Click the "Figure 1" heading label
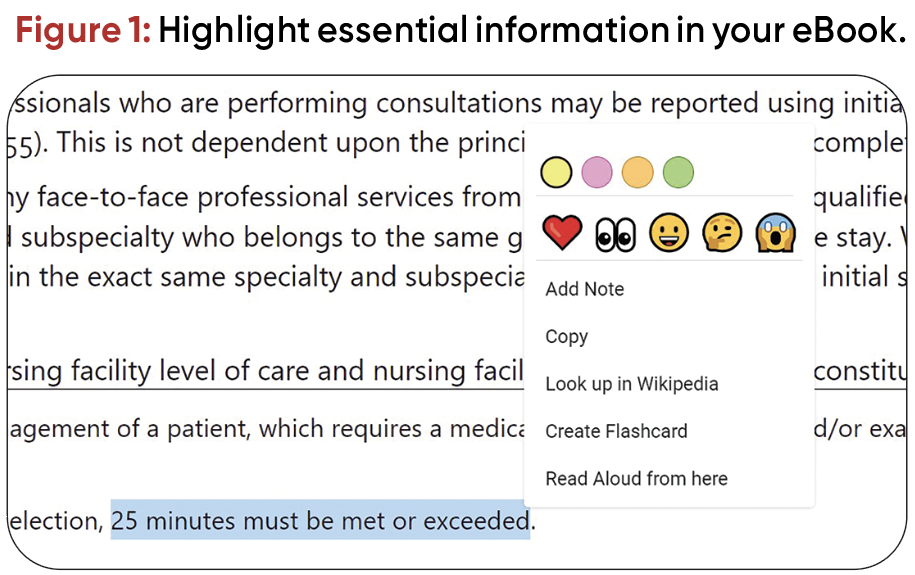Viewport: 915px width, 575px height. 83,31
